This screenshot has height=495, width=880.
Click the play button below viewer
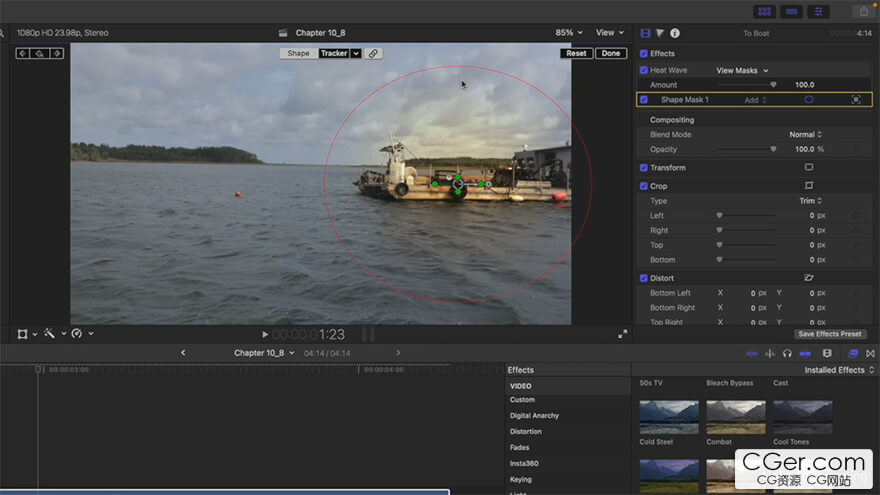coord(265,334)
